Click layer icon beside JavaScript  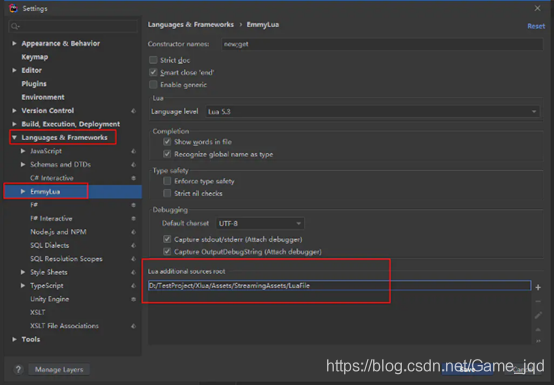pyautogui.click(x=134, y=151)
